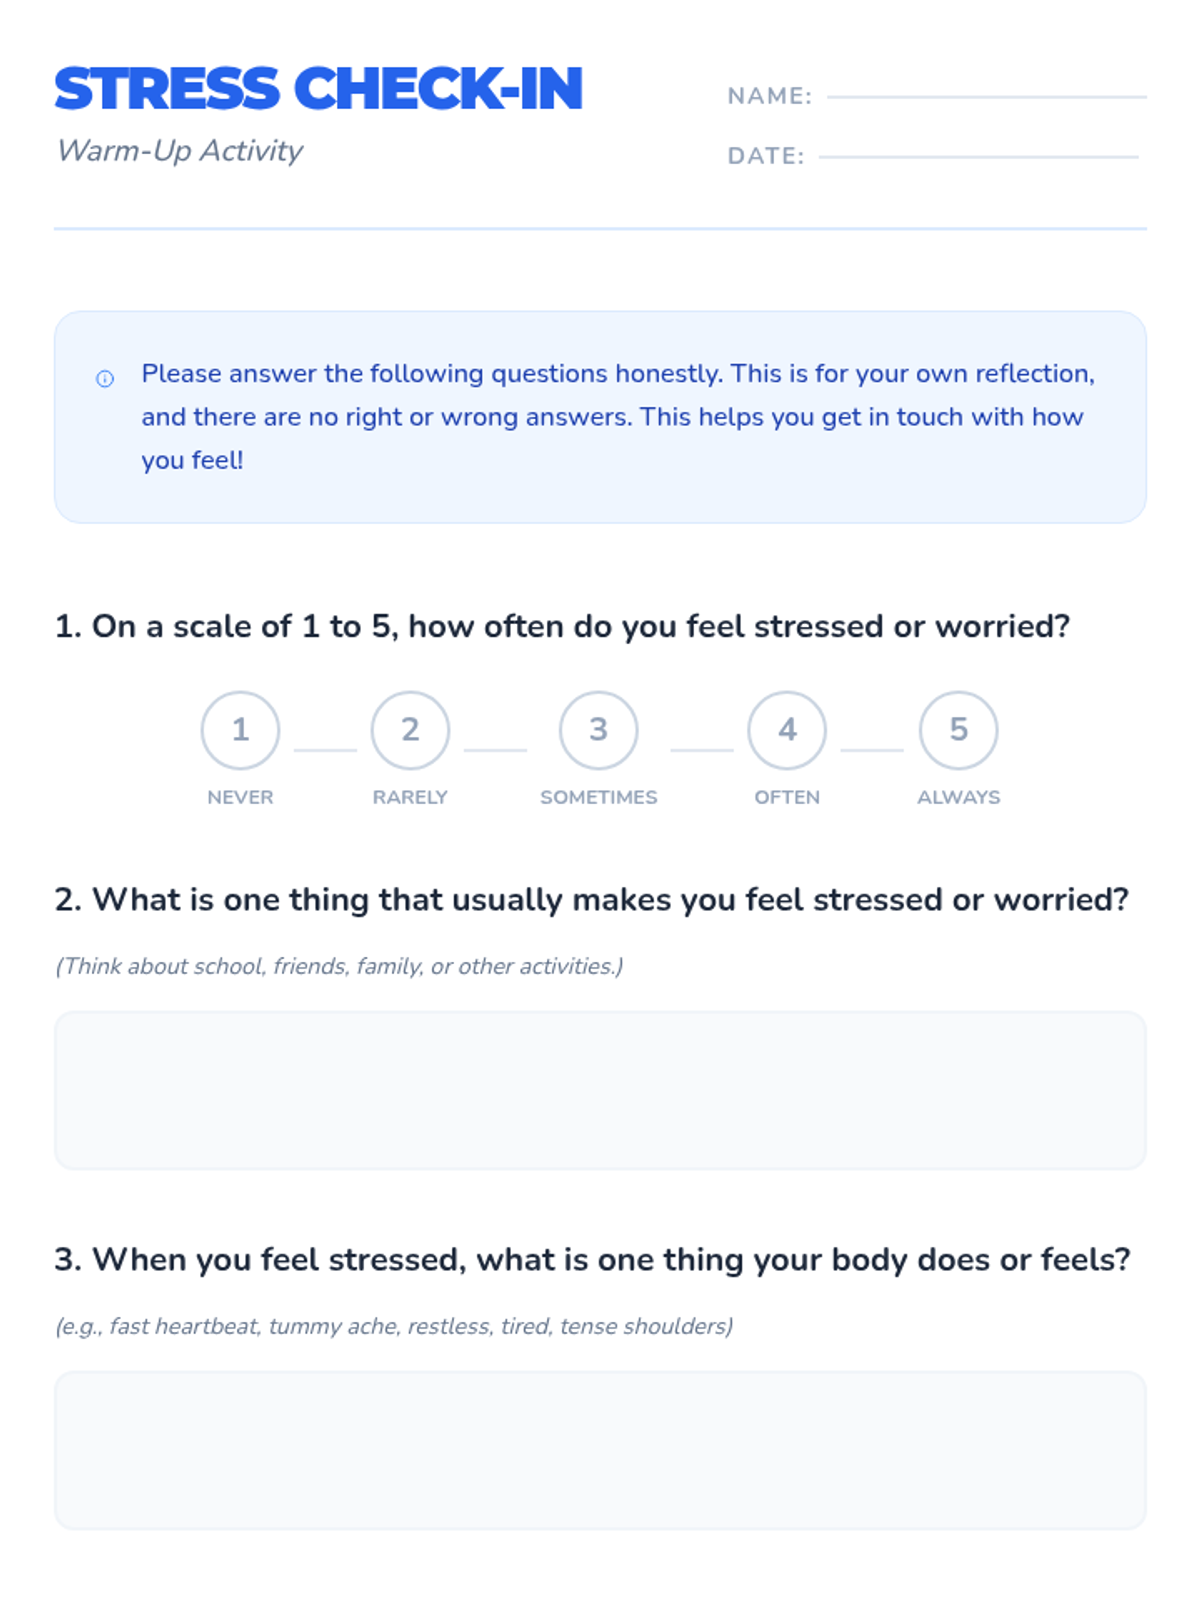The image size is (1200, 1600).
Task: Select rating 1 Never circle
Action: (x=240, y=730)
